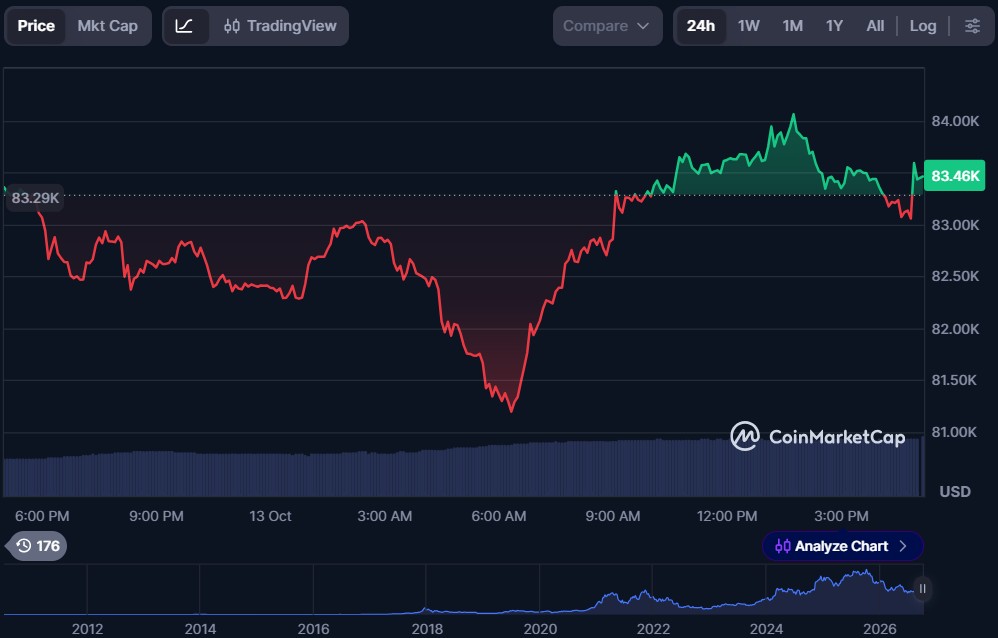998x638 pixels.
Task: Select the 1W time range
Action: click(x=748, y=26)
